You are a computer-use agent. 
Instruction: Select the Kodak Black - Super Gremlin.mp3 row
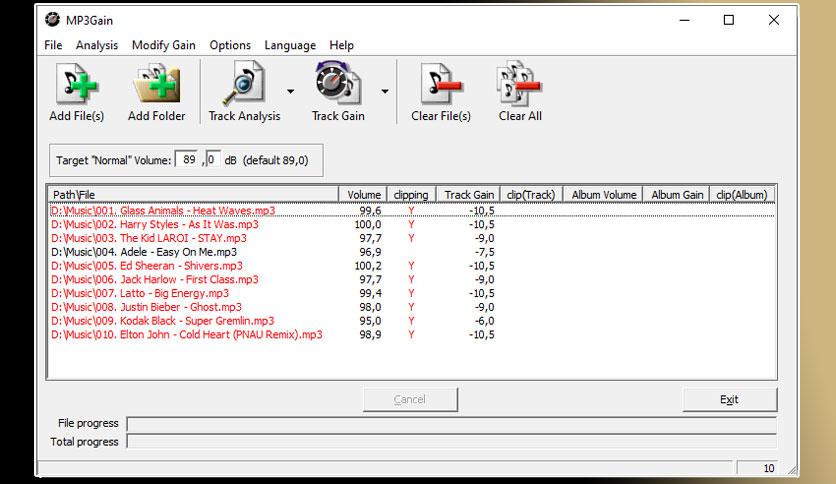(x=412, y=321)
